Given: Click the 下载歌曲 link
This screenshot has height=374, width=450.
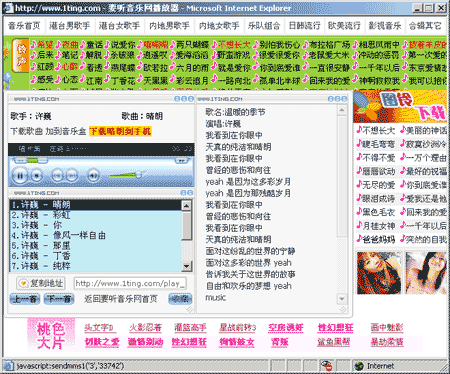Looking at the screenshot, I should [27, 131].
